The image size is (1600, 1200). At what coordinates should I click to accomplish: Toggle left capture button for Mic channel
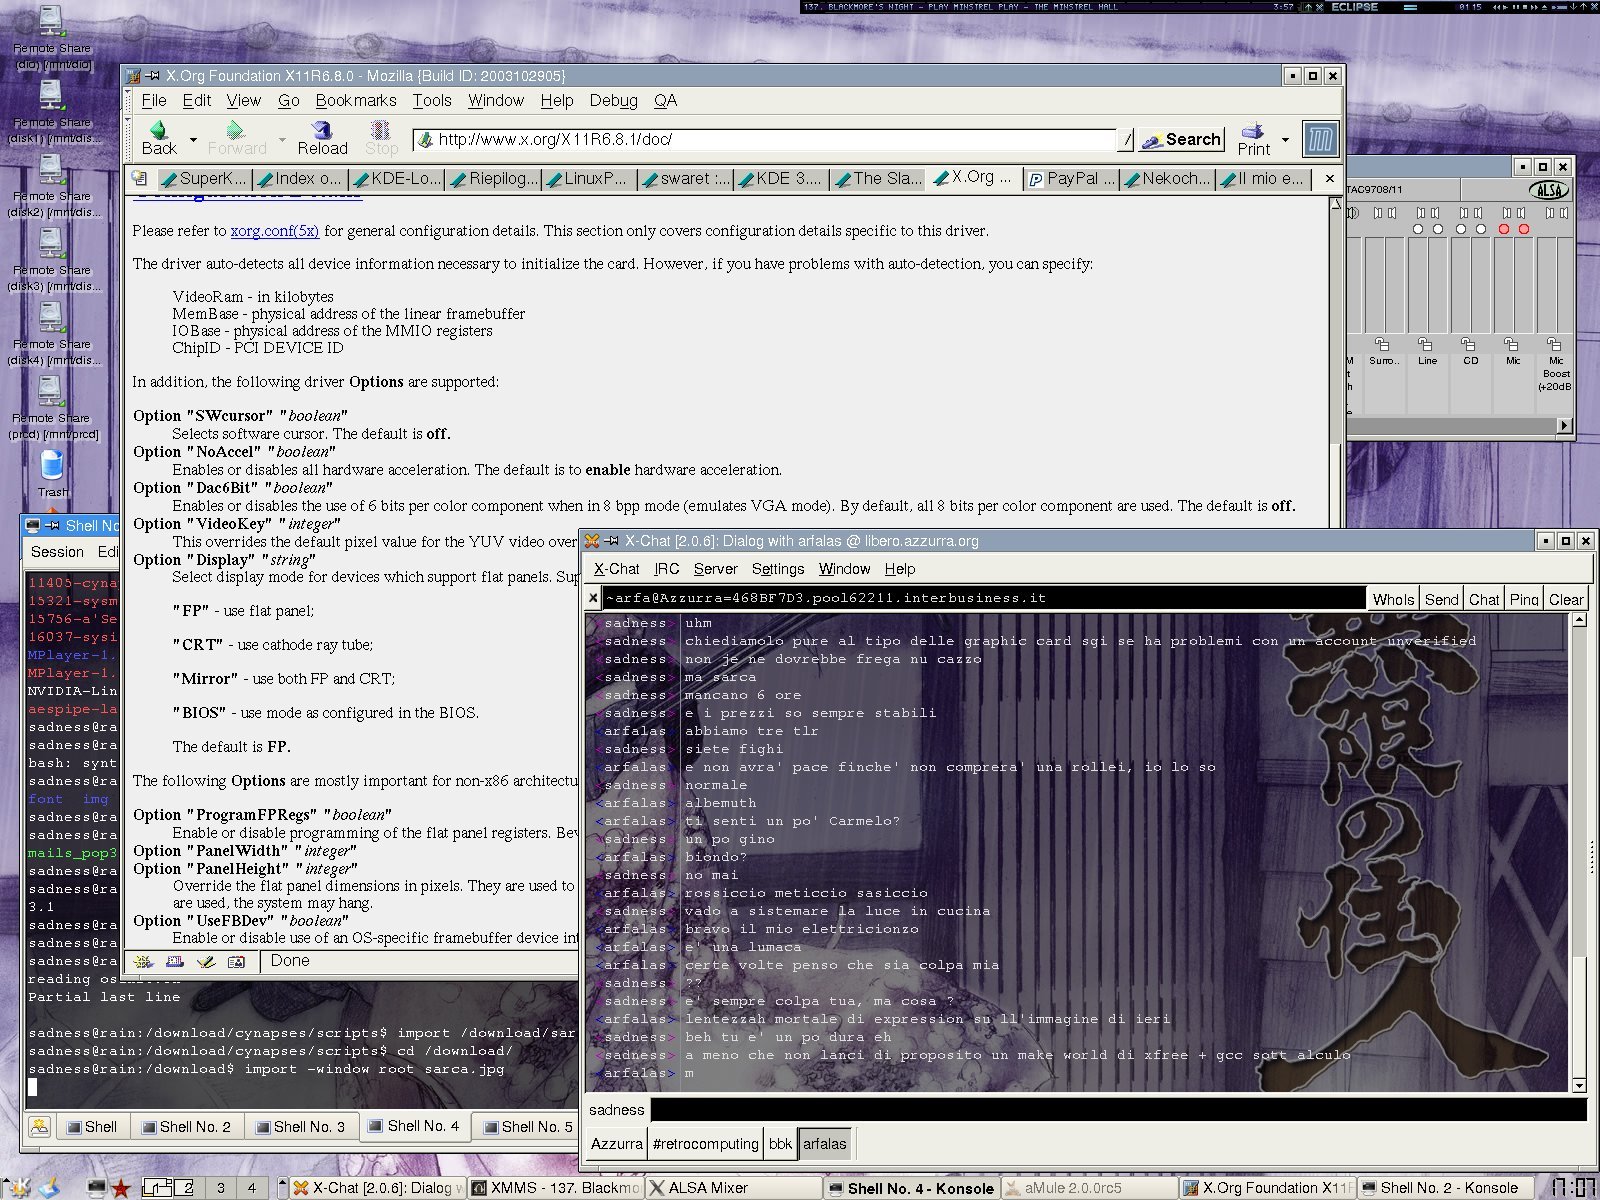pyautogui.click(x=1503, y=229)
